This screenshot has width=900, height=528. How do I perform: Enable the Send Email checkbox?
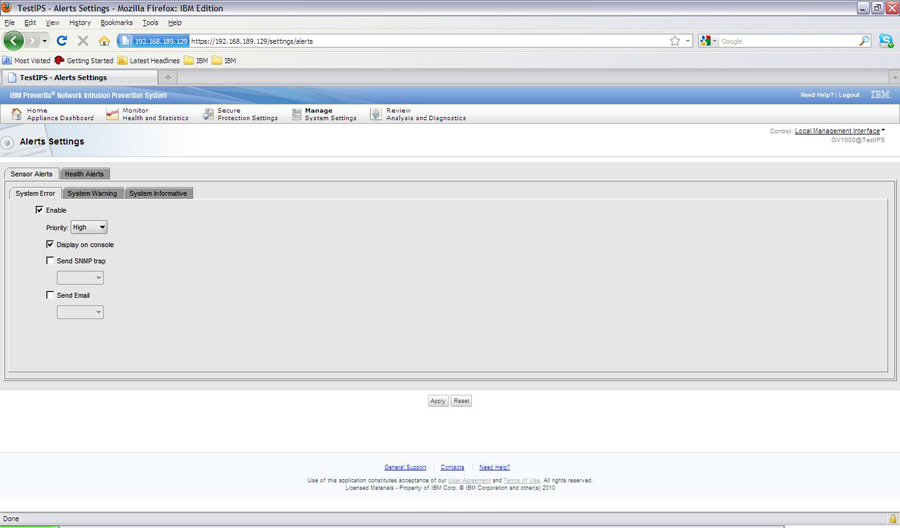50,295
